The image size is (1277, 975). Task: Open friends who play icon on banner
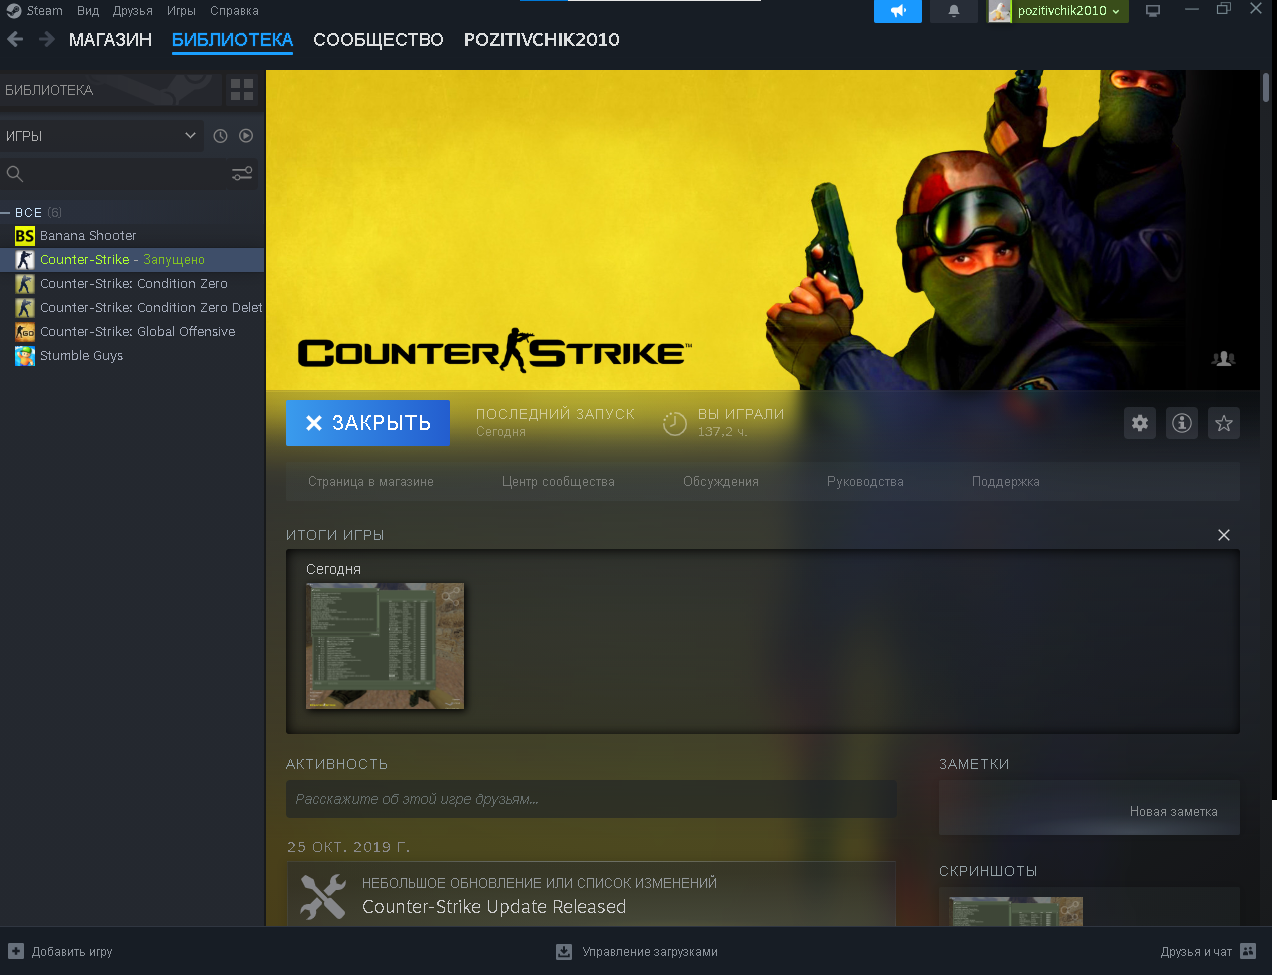pos(1223,359)
